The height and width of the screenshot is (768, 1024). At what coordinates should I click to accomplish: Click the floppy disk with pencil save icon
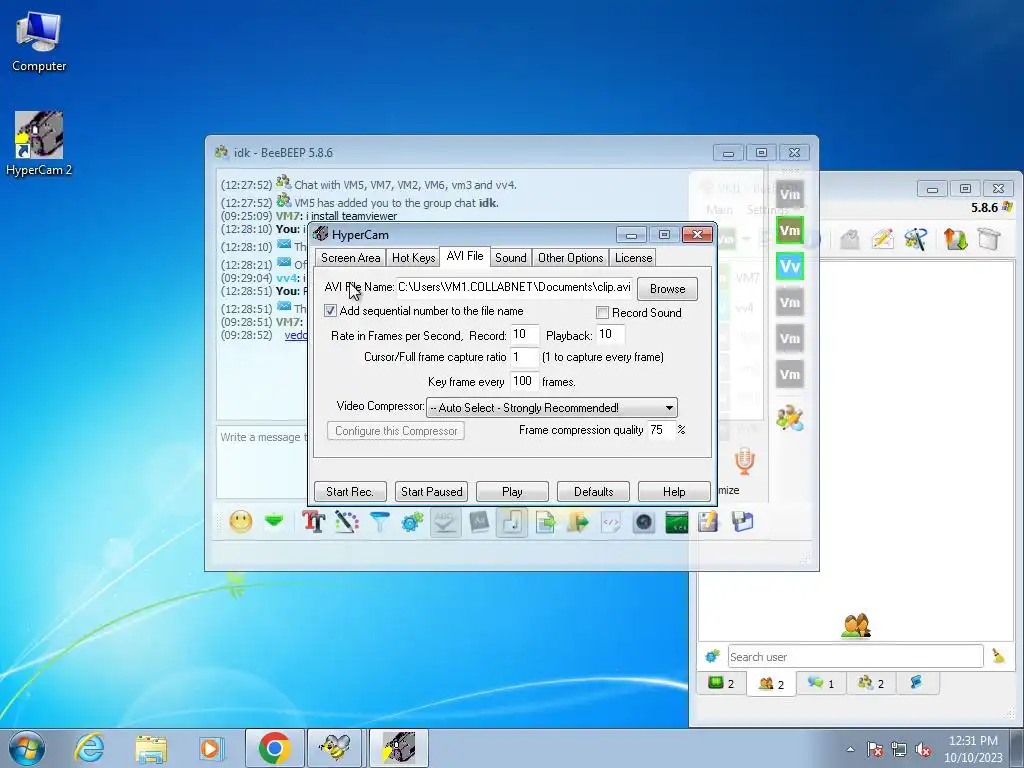pyautogui.click(x=708, y=522)
